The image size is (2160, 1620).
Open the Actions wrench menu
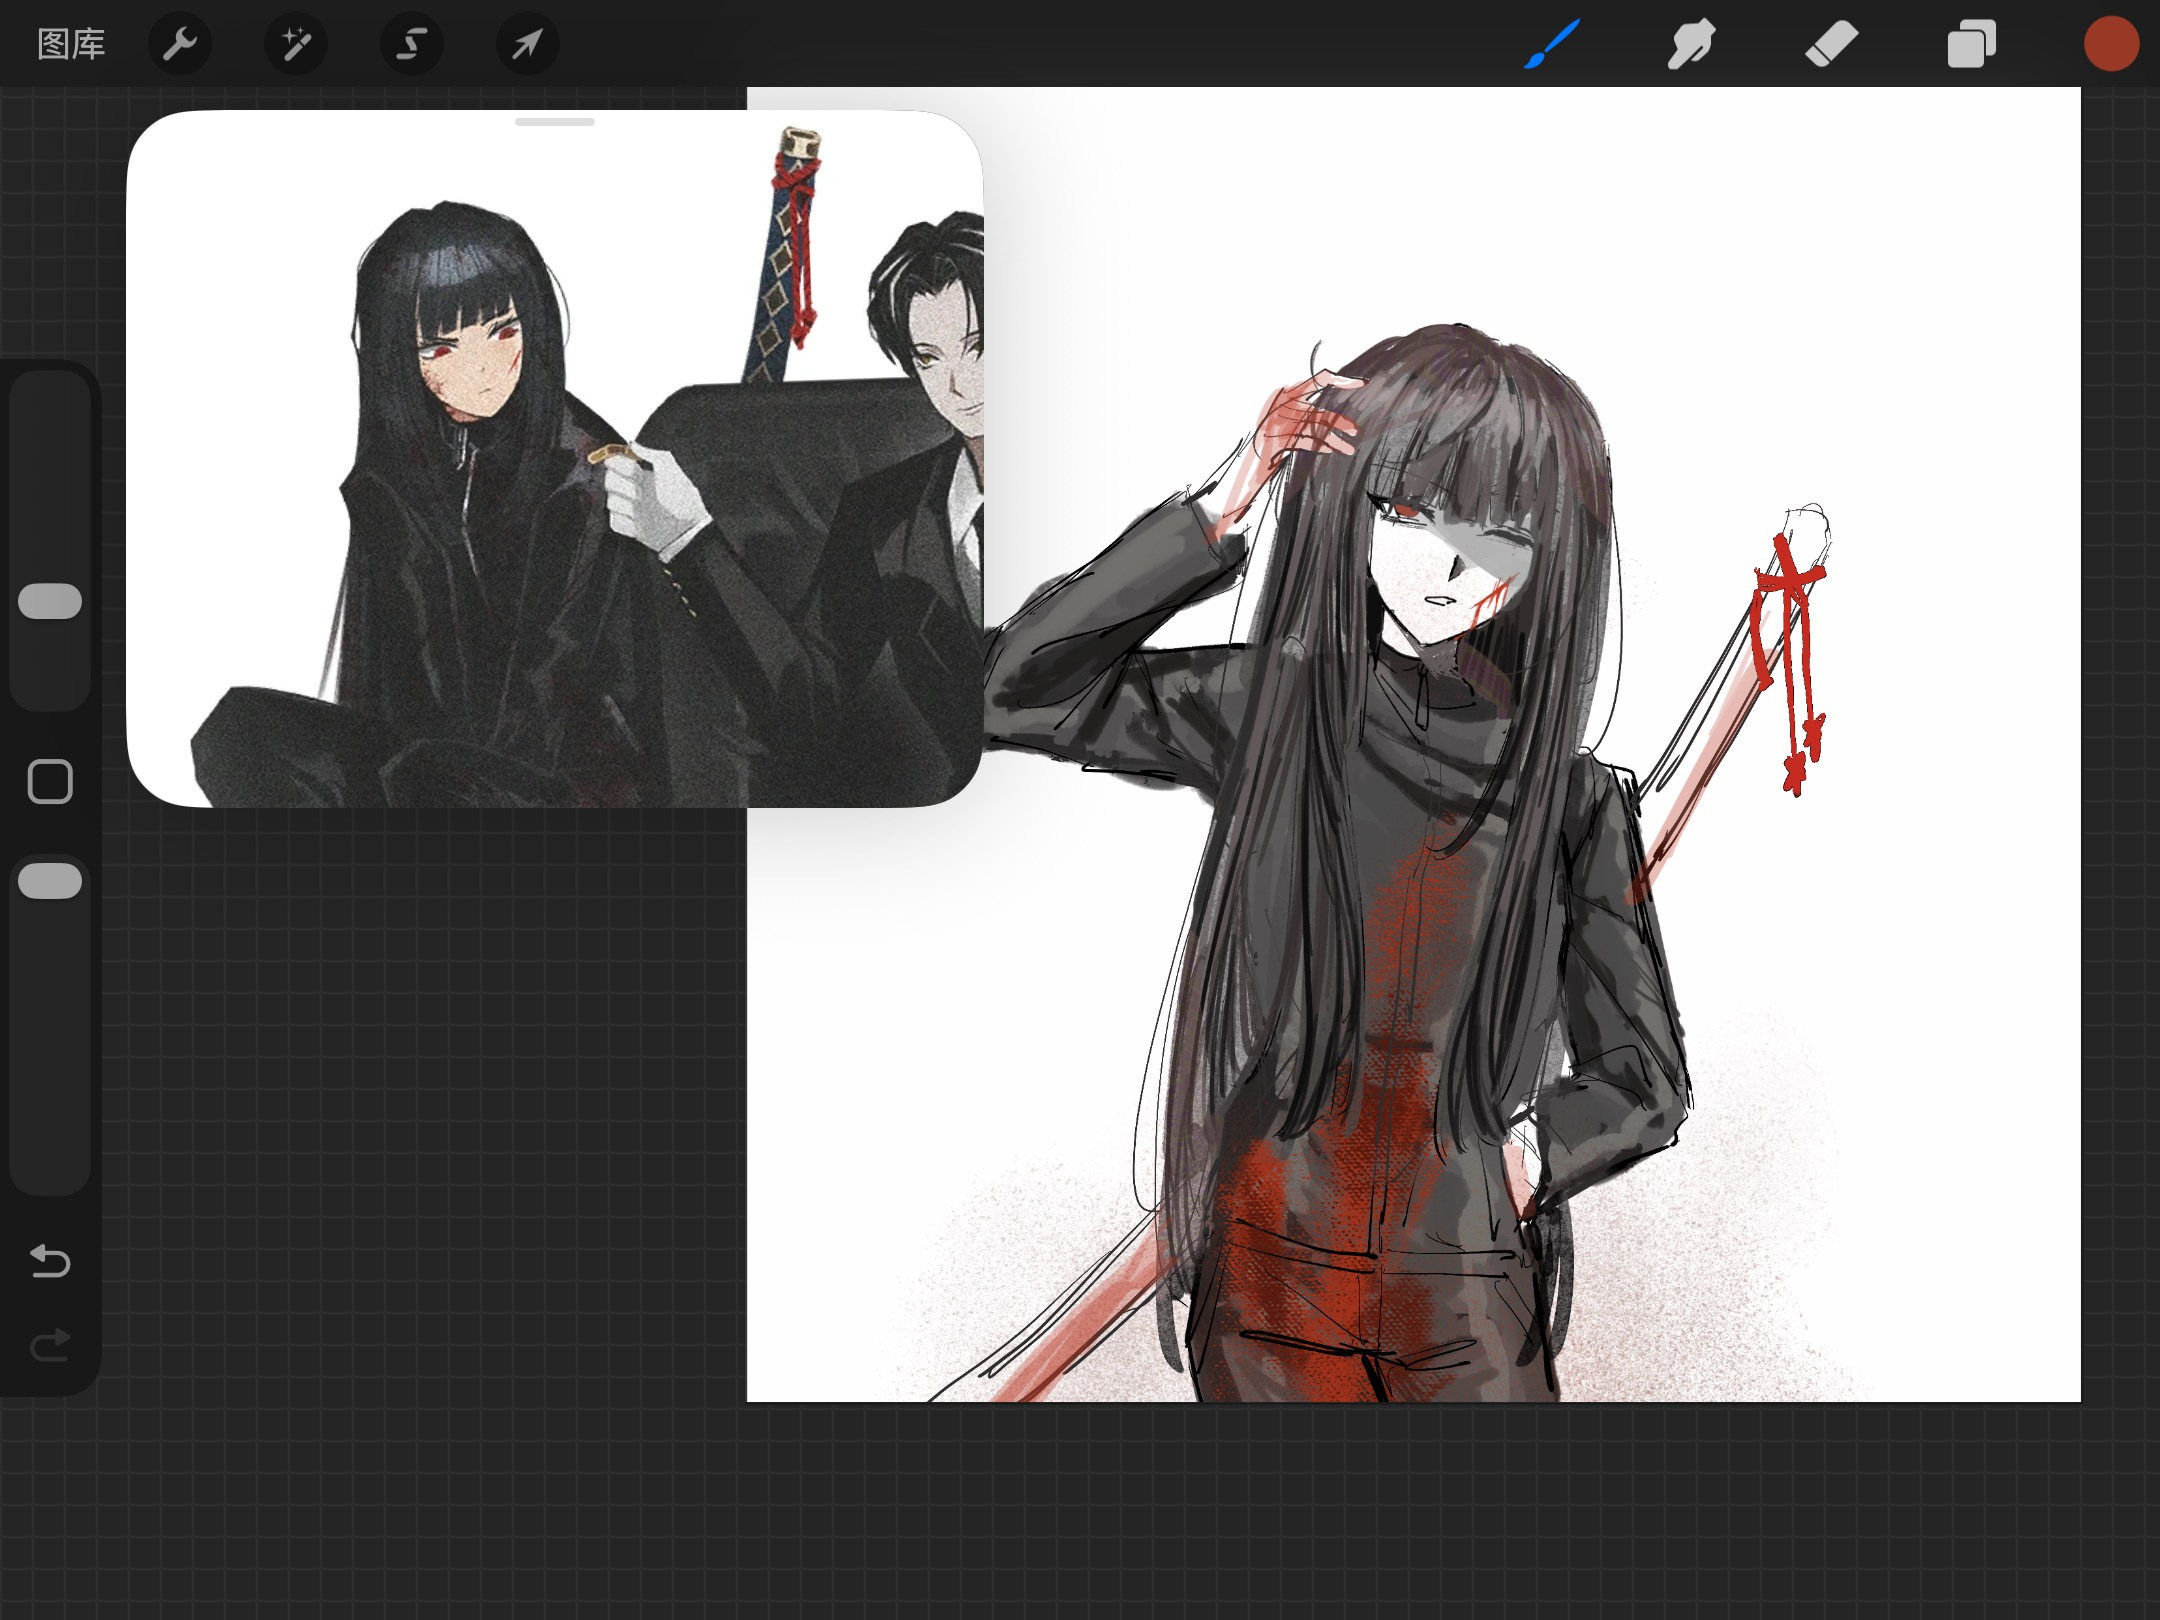point(180,44)
